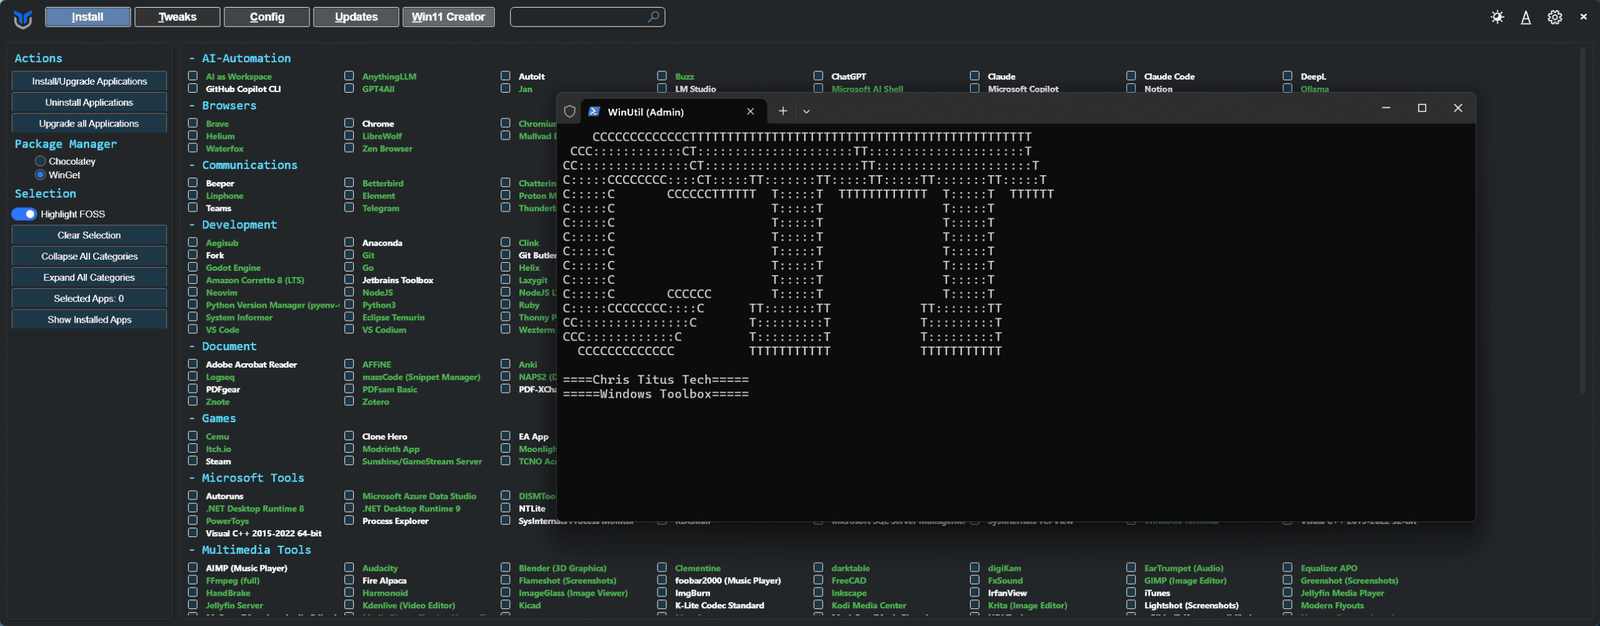Viewport: 1600px width, 626px height.
Task: Open terminal profile dropdown chevron
Action: [806, 112]
